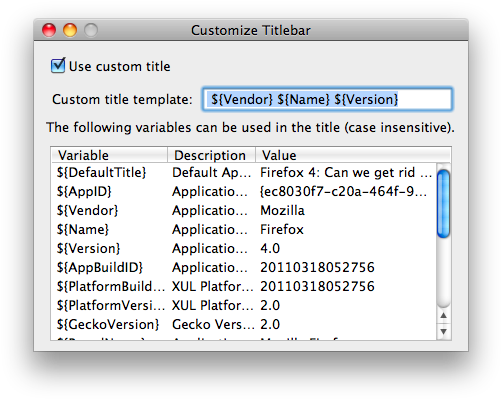Select the ${AppID} variable row

pyautogui.click(x=244, y=192)
